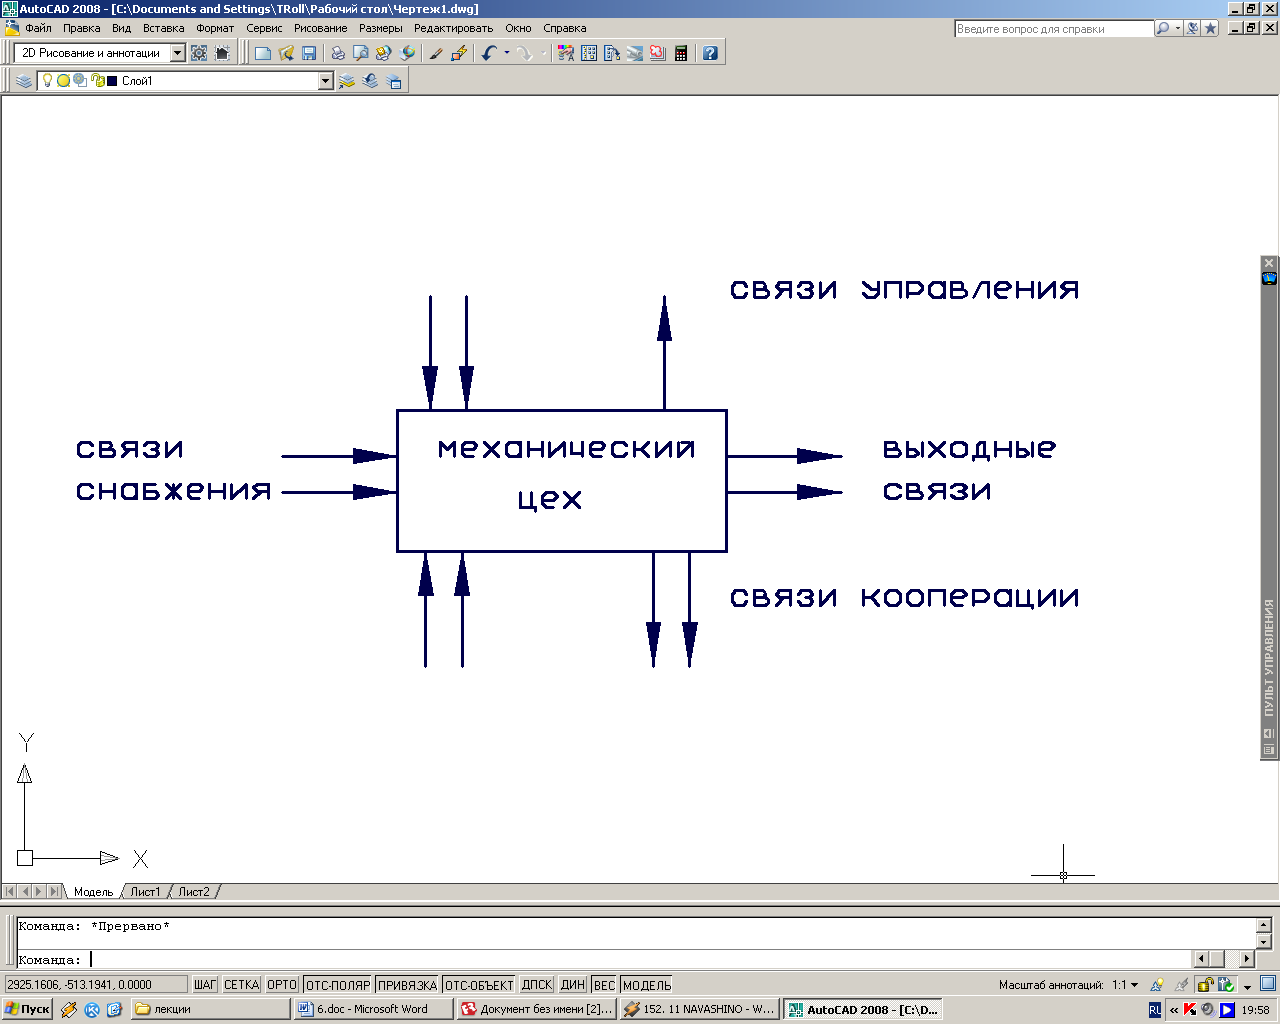
Task: Expand the workspace dropdown 2D Рисование и аннотации
Action: (x=178, y=53)
